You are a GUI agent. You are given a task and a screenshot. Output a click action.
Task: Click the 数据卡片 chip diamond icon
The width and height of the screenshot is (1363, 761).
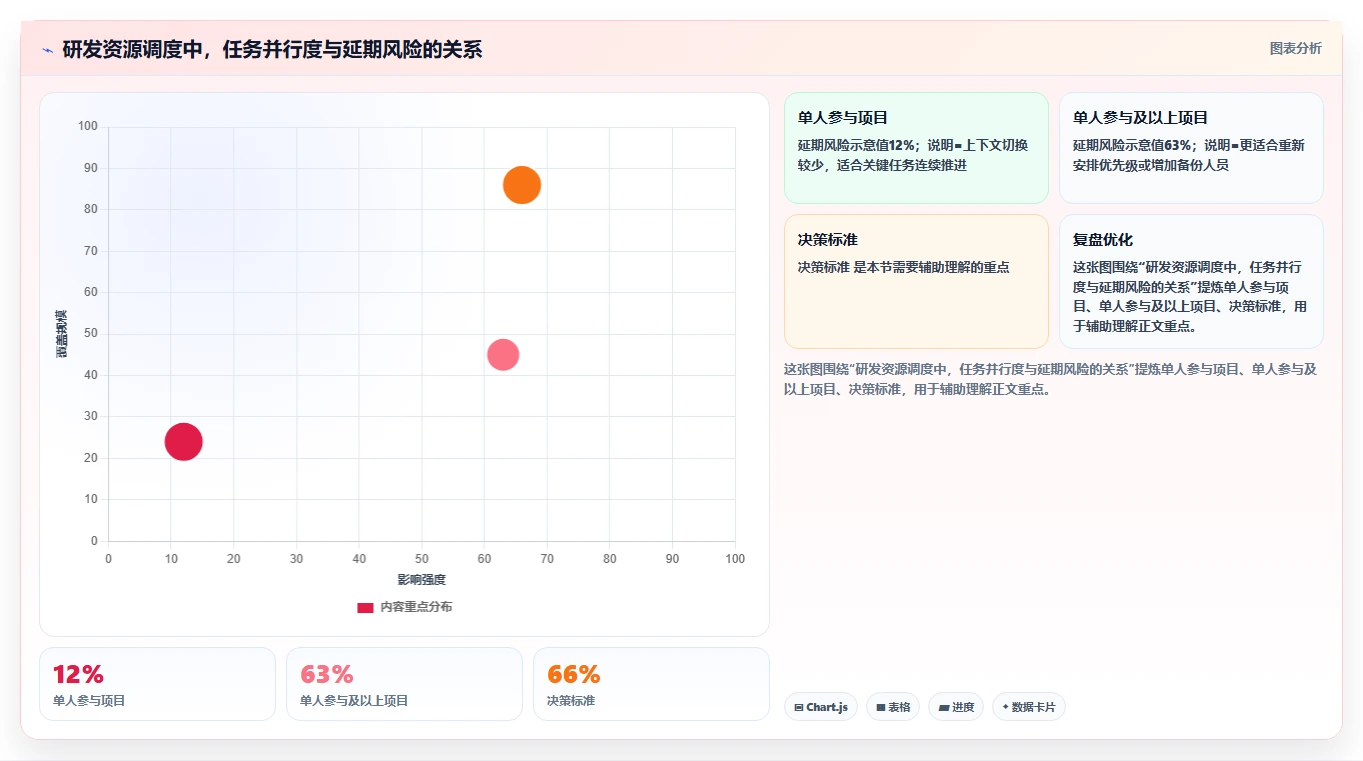coord(1005,707)
